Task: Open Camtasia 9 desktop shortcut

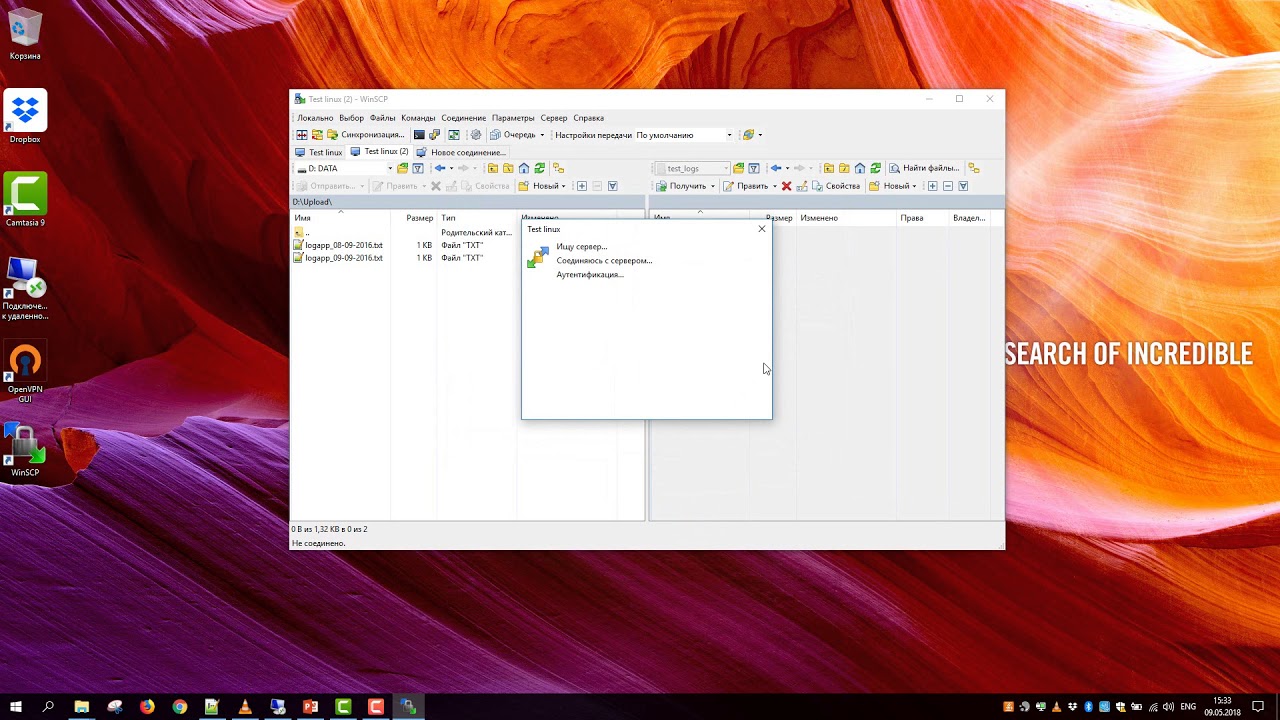Action: pyautogui.click(x=25, y=200)
